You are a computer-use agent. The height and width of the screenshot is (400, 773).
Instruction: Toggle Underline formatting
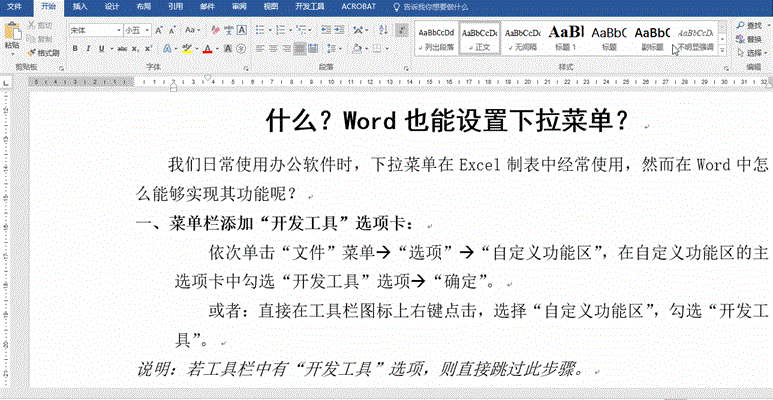point(103,48)
